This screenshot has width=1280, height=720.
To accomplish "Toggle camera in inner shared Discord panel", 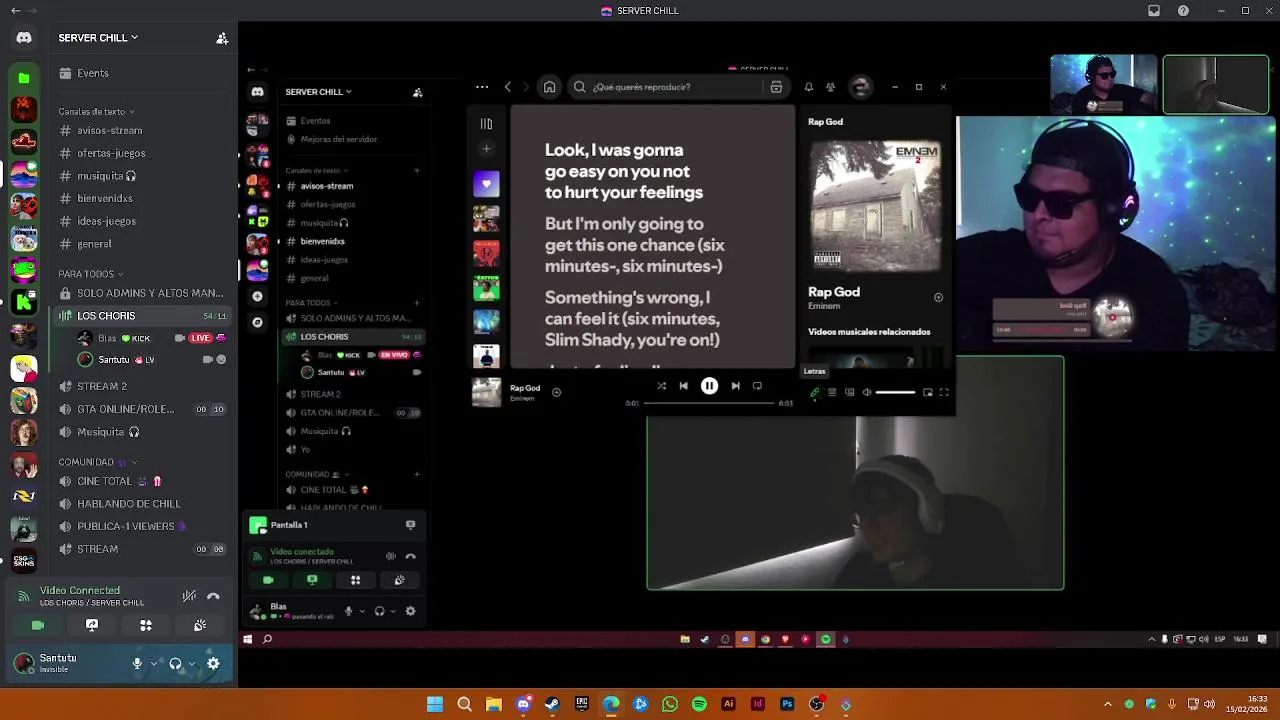I will (268, 580).
